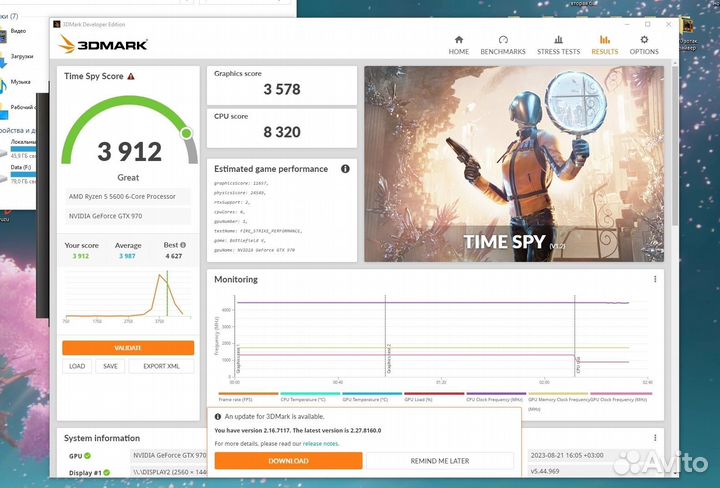The height and width of the screenshot is (488, 720).
Task: Open the release notes link
Action: click(321, 444)
